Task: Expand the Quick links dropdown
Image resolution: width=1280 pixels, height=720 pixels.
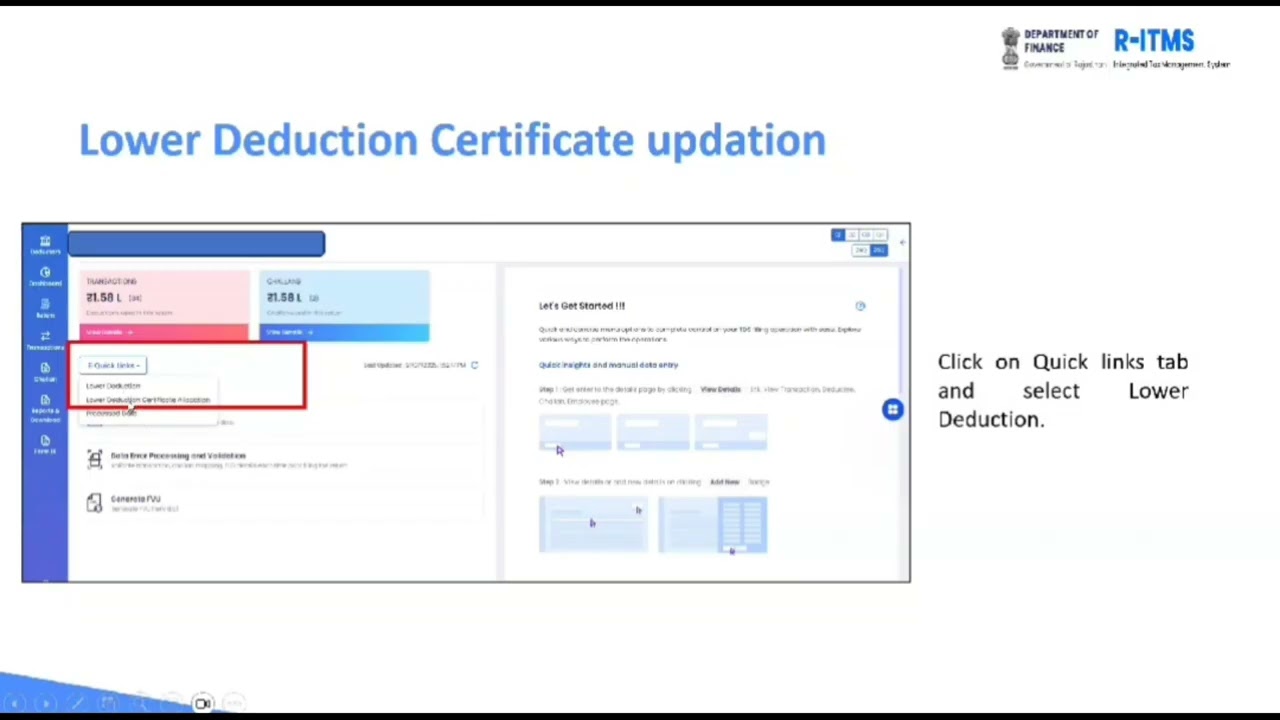Action: pyautogui.click(x=113, y=365)
